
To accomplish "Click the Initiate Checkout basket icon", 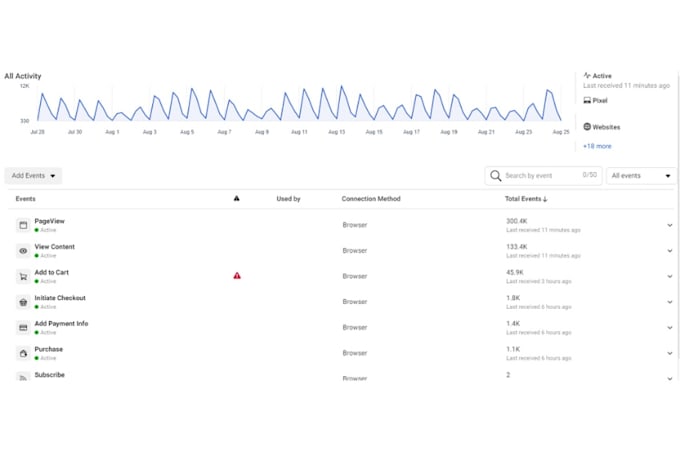I will pyautogui.click(x=23, y=302).
